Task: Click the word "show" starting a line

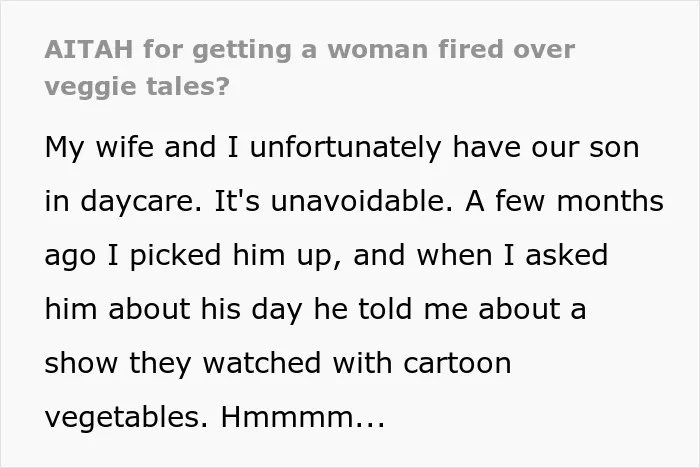Action: coord(81,363)
